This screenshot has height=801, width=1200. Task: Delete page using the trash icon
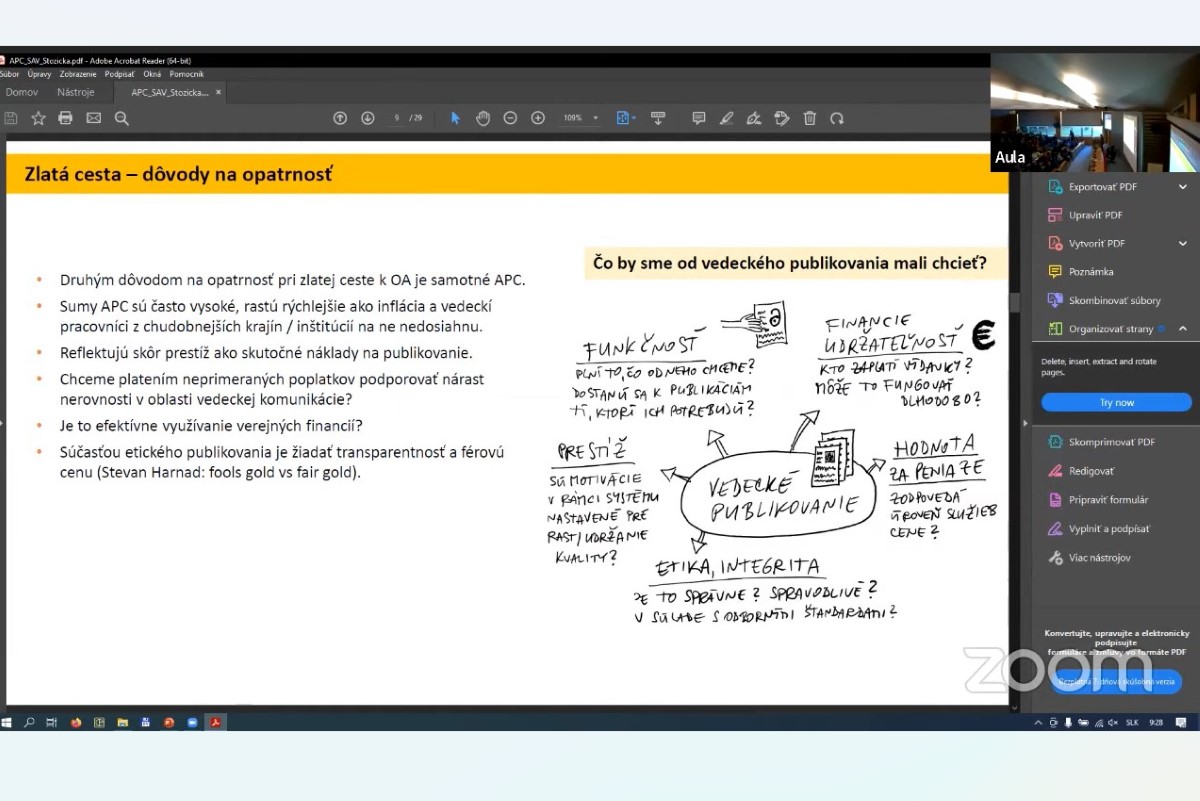pyautogui.click(x=810, y=118)
